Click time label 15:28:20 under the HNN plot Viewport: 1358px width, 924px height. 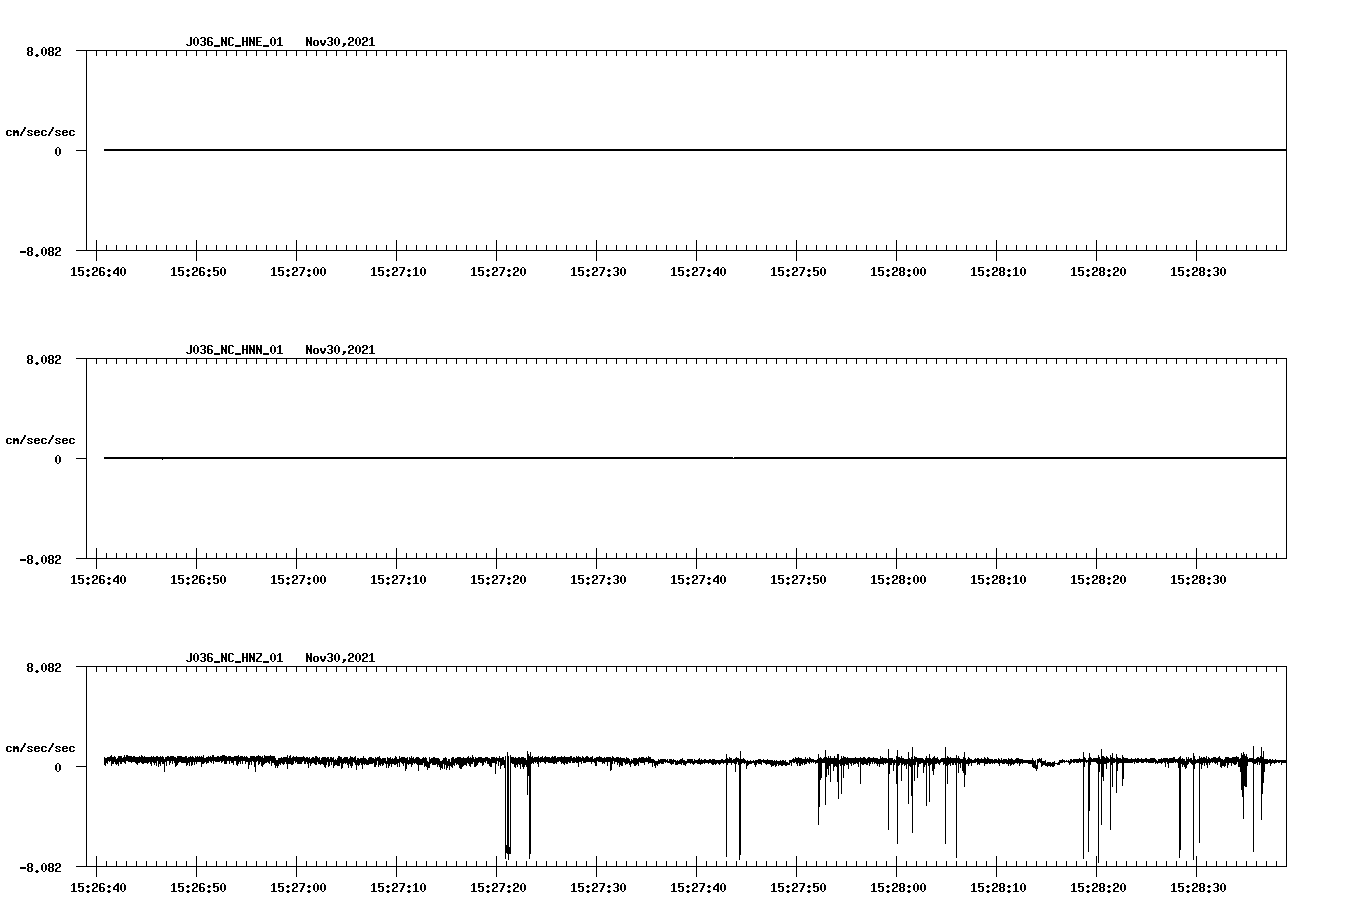tap(1098, 580)
